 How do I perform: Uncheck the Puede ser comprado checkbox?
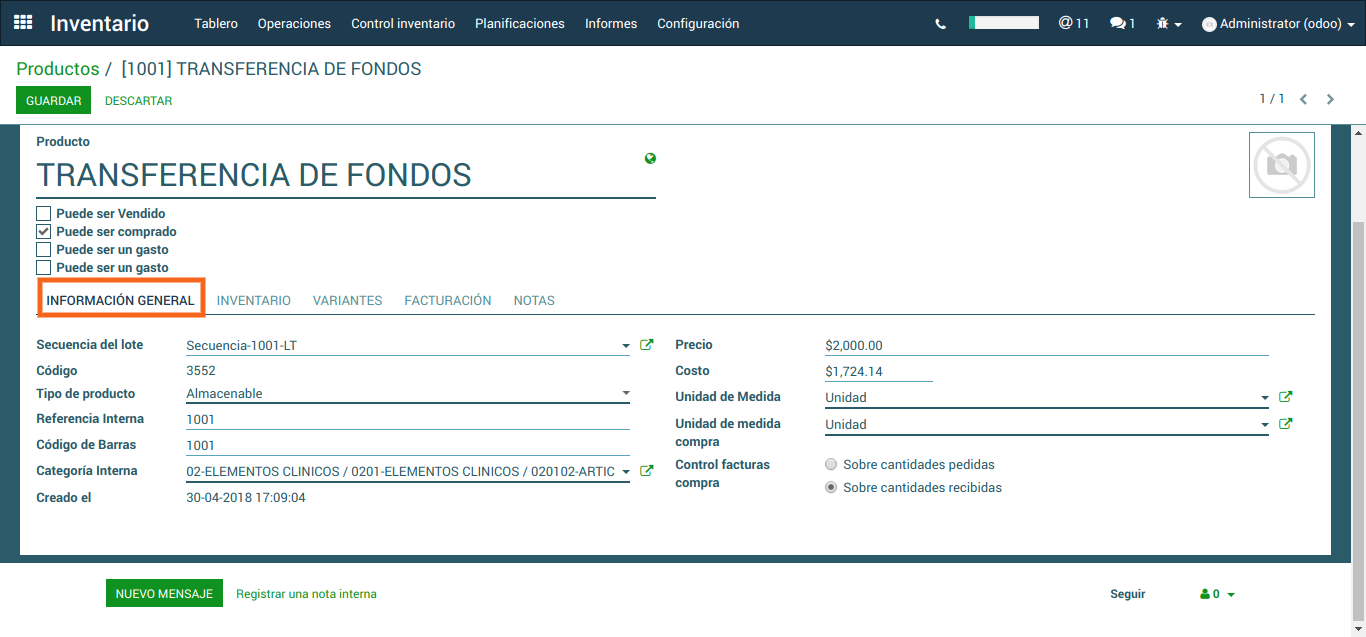[x=44, y=232]
